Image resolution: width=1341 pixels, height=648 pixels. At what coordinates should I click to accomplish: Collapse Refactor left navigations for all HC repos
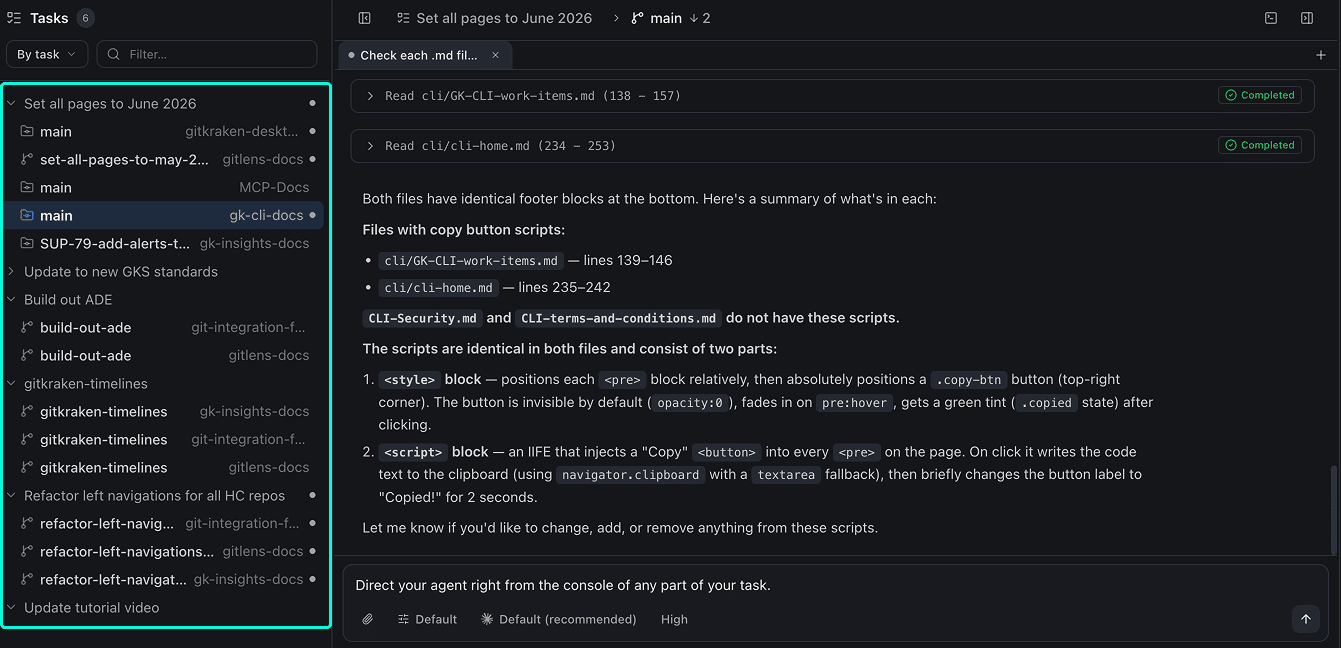tap(12, 495)
